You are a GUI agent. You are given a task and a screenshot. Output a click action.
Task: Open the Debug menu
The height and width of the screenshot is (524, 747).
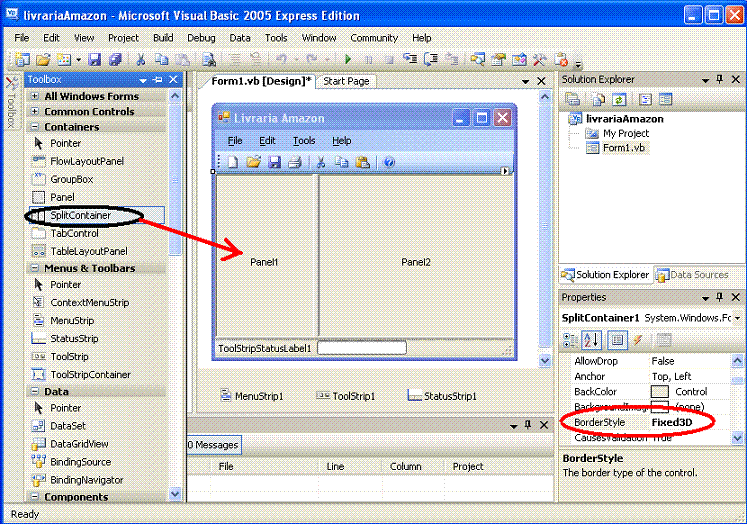[x=201, y=38]
